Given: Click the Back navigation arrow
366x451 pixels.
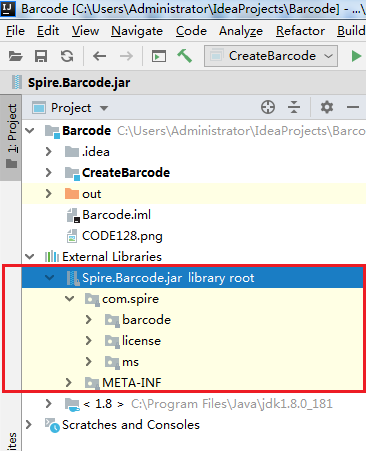Looking at the screenshot, I should pos(99,56).
